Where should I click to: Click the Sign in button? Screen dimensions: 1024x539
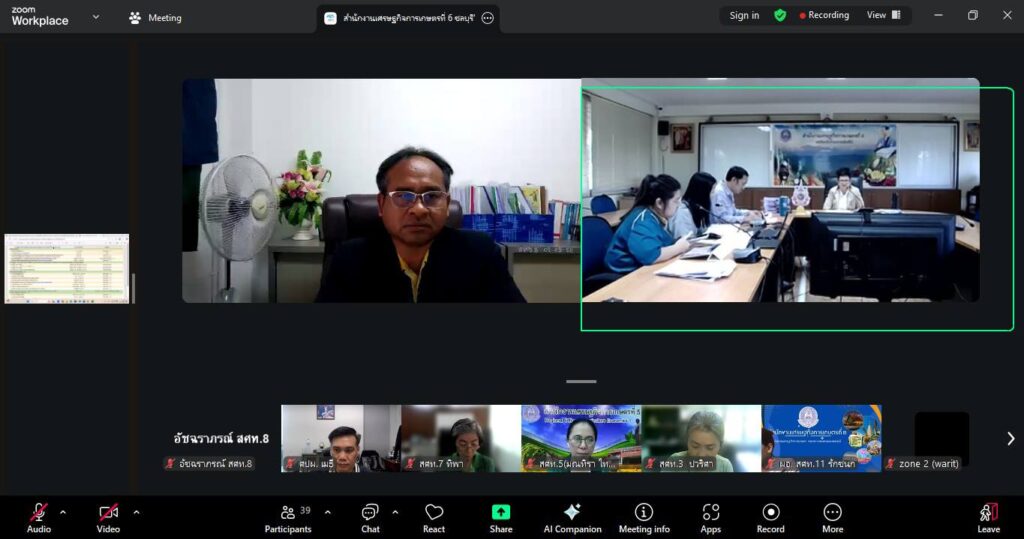coord(744,15)
